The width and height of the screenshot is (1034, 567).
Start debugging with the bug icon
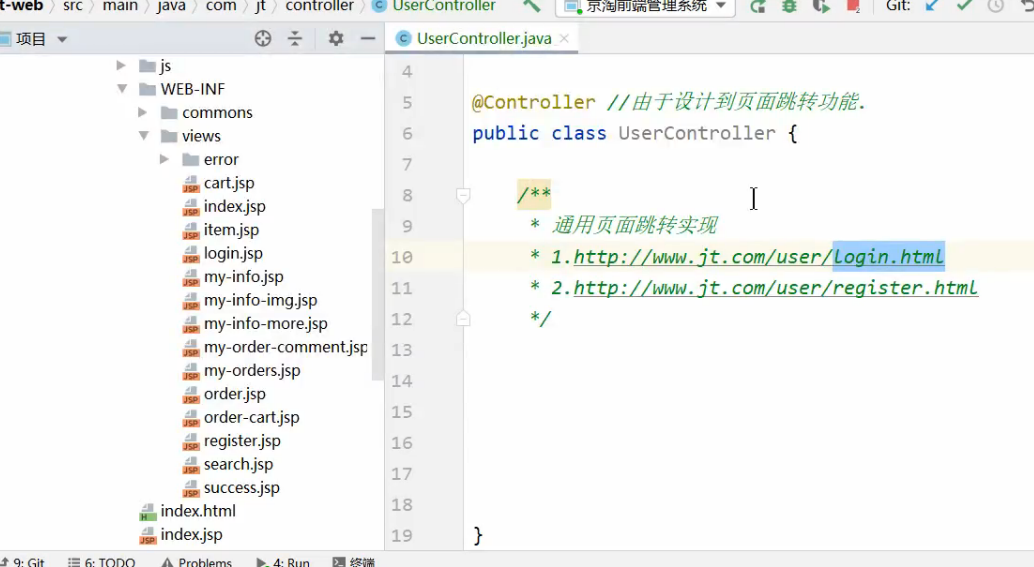tap(789, 7)
